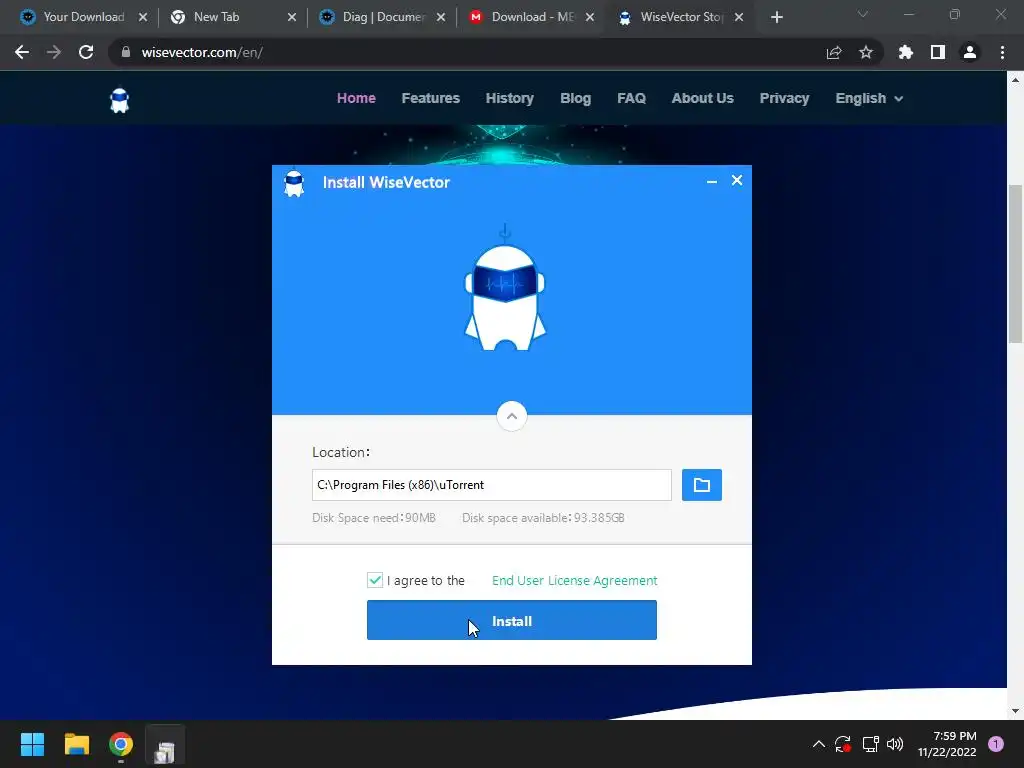Toggle the Chrome side panel icon
The height and width of the screenshot is (768, 1024).
tap(938, 52)
